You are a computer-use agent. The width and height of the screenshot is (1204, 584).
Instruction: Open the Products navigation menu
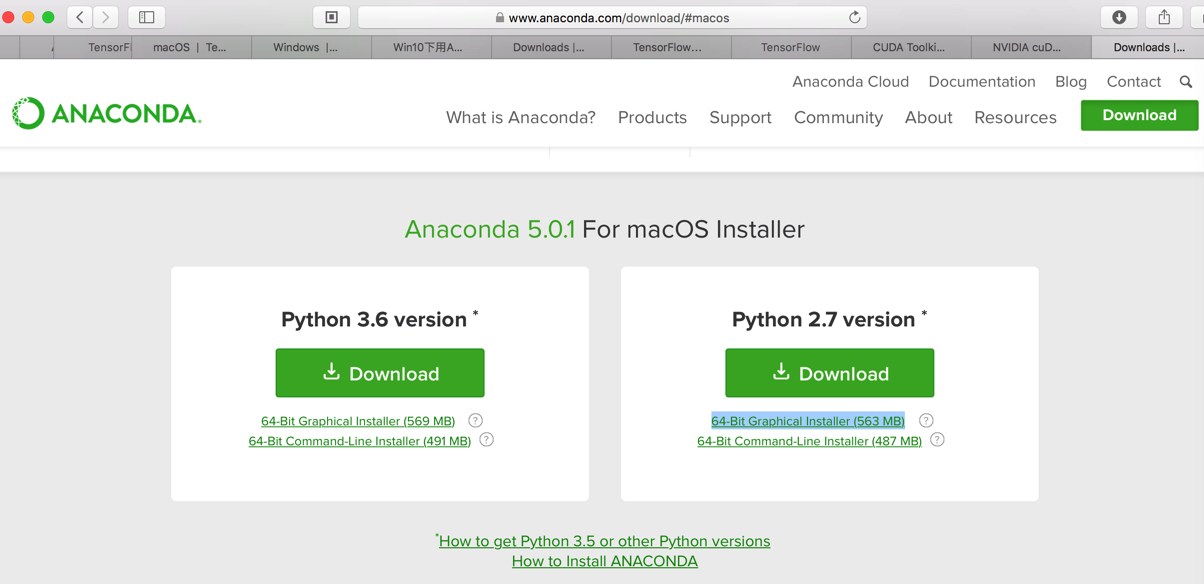[652, 117]
